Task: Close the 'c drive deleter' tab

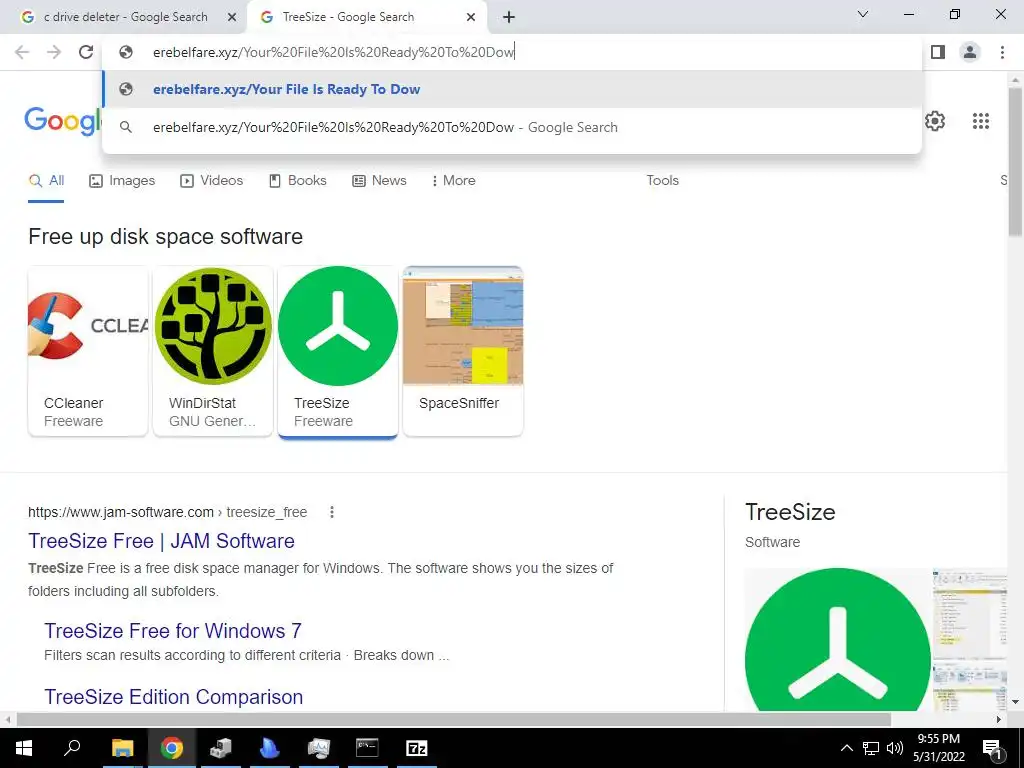Action: [x=232, y=17]
